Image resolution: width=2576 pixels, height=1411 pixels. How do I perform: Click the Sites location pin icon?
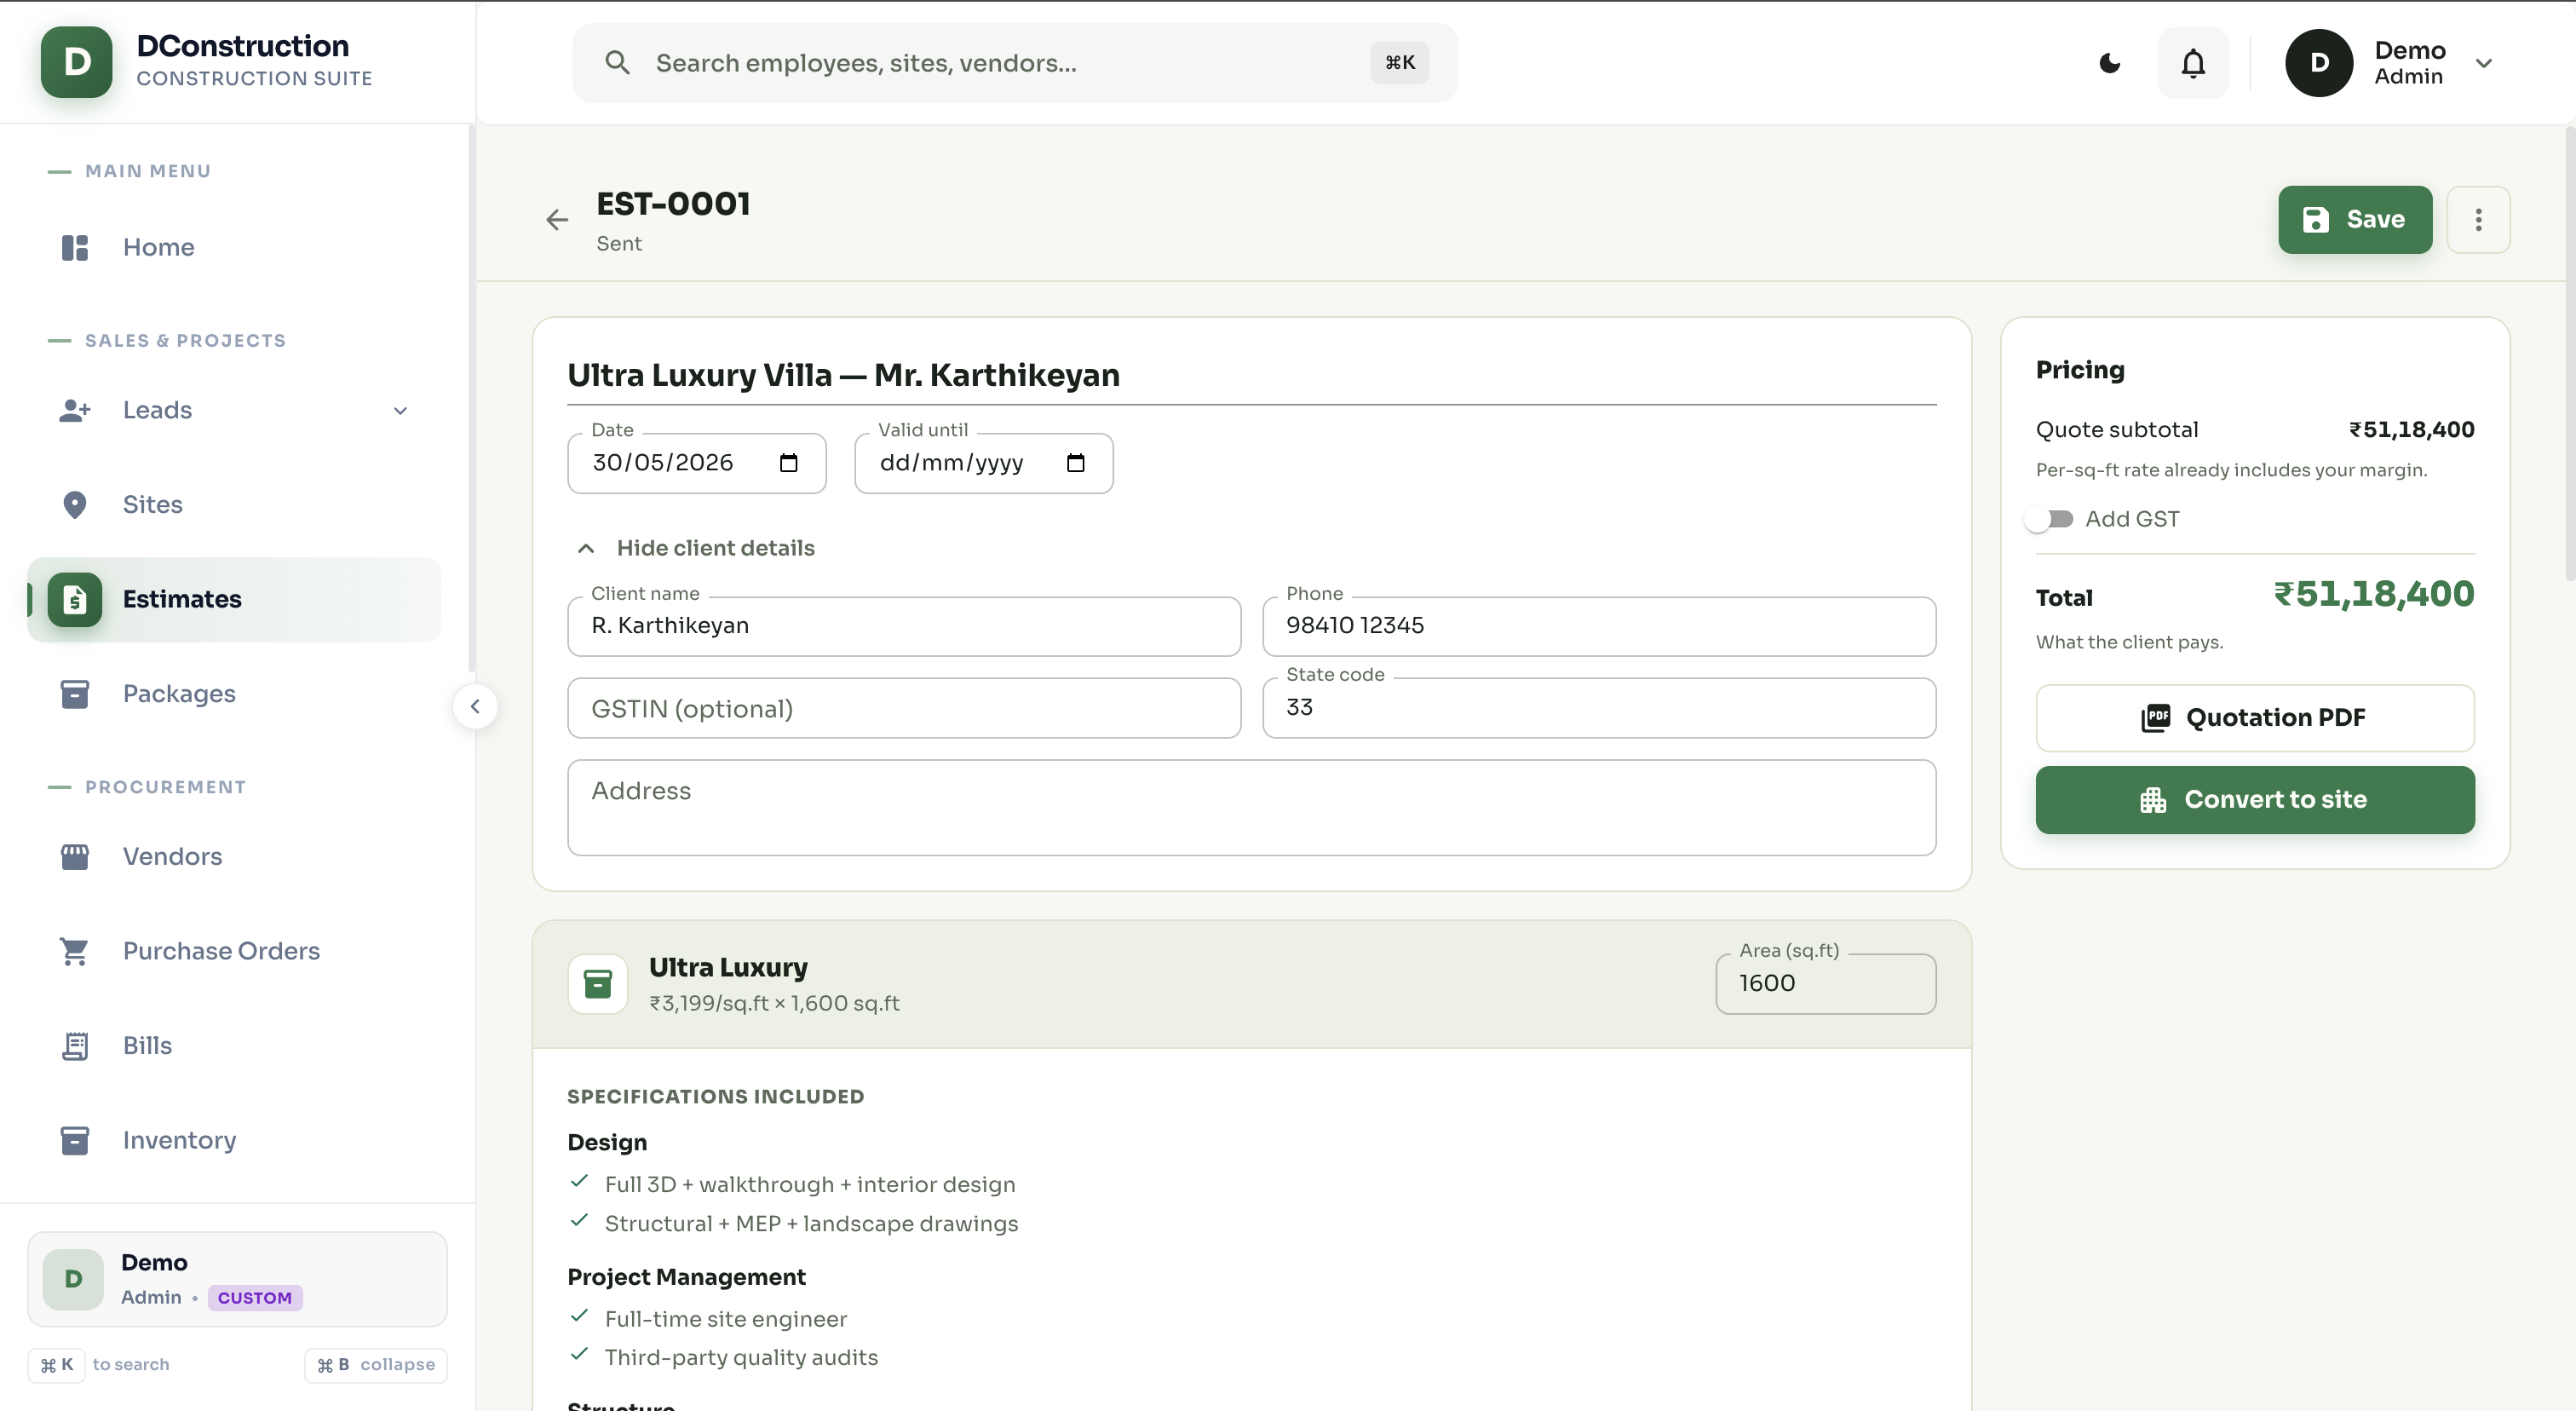(75, 505)
